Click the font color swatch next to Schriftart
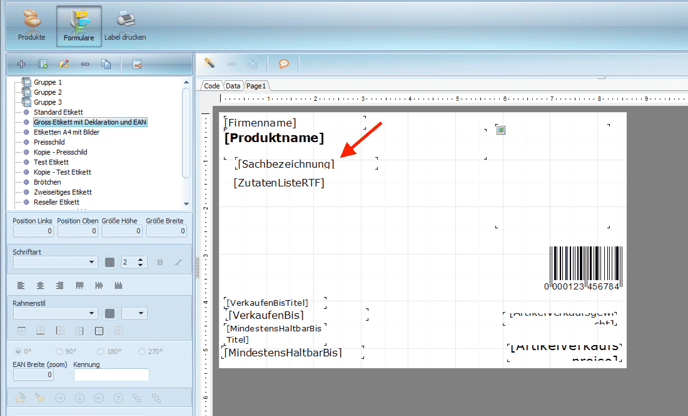Screen dimensions: 688x416 click(110, 263)
